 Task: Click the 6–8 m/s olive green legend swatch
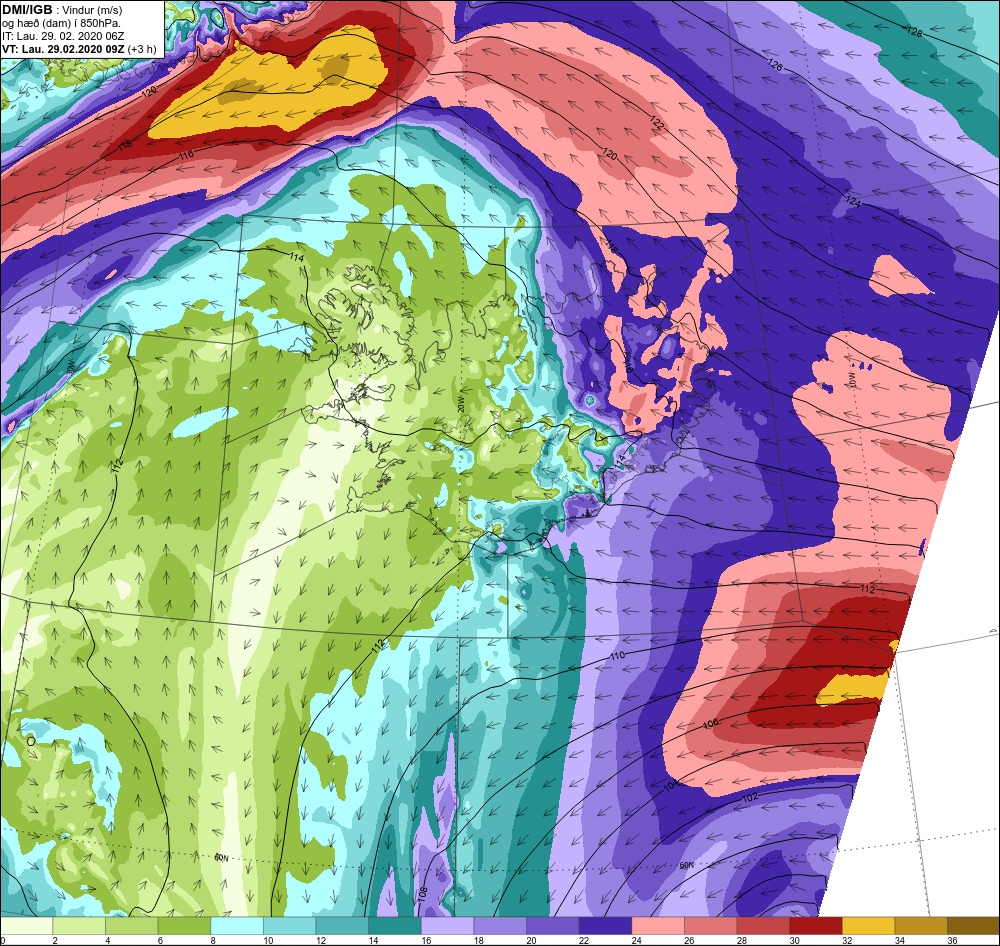click(x=184, y=926)
